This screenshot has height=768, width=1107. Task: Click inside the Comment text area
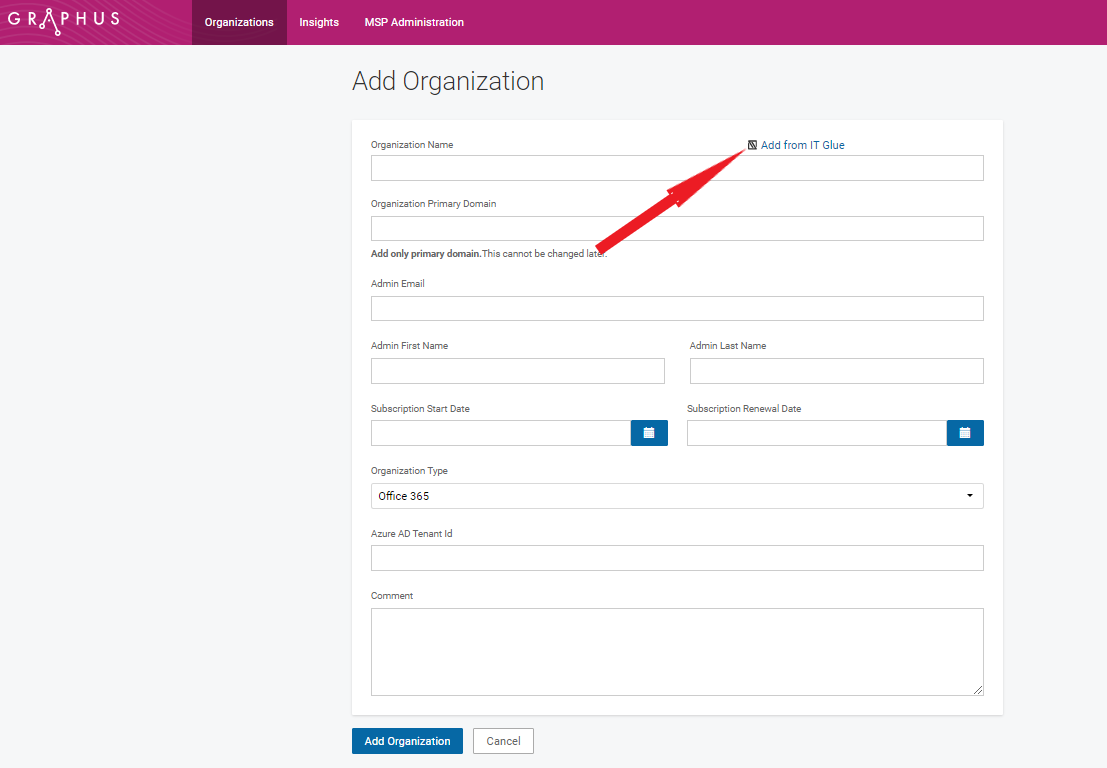point(677,652)
